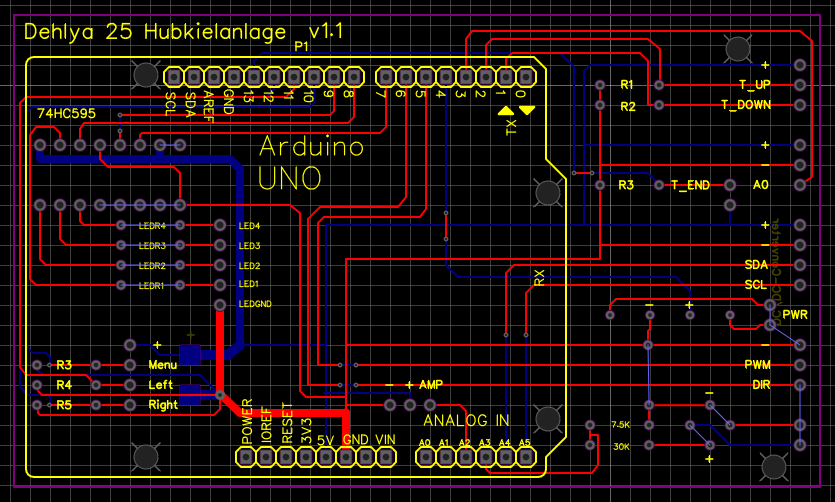Select the LEDGND pad label

click(x=256, y=305)
